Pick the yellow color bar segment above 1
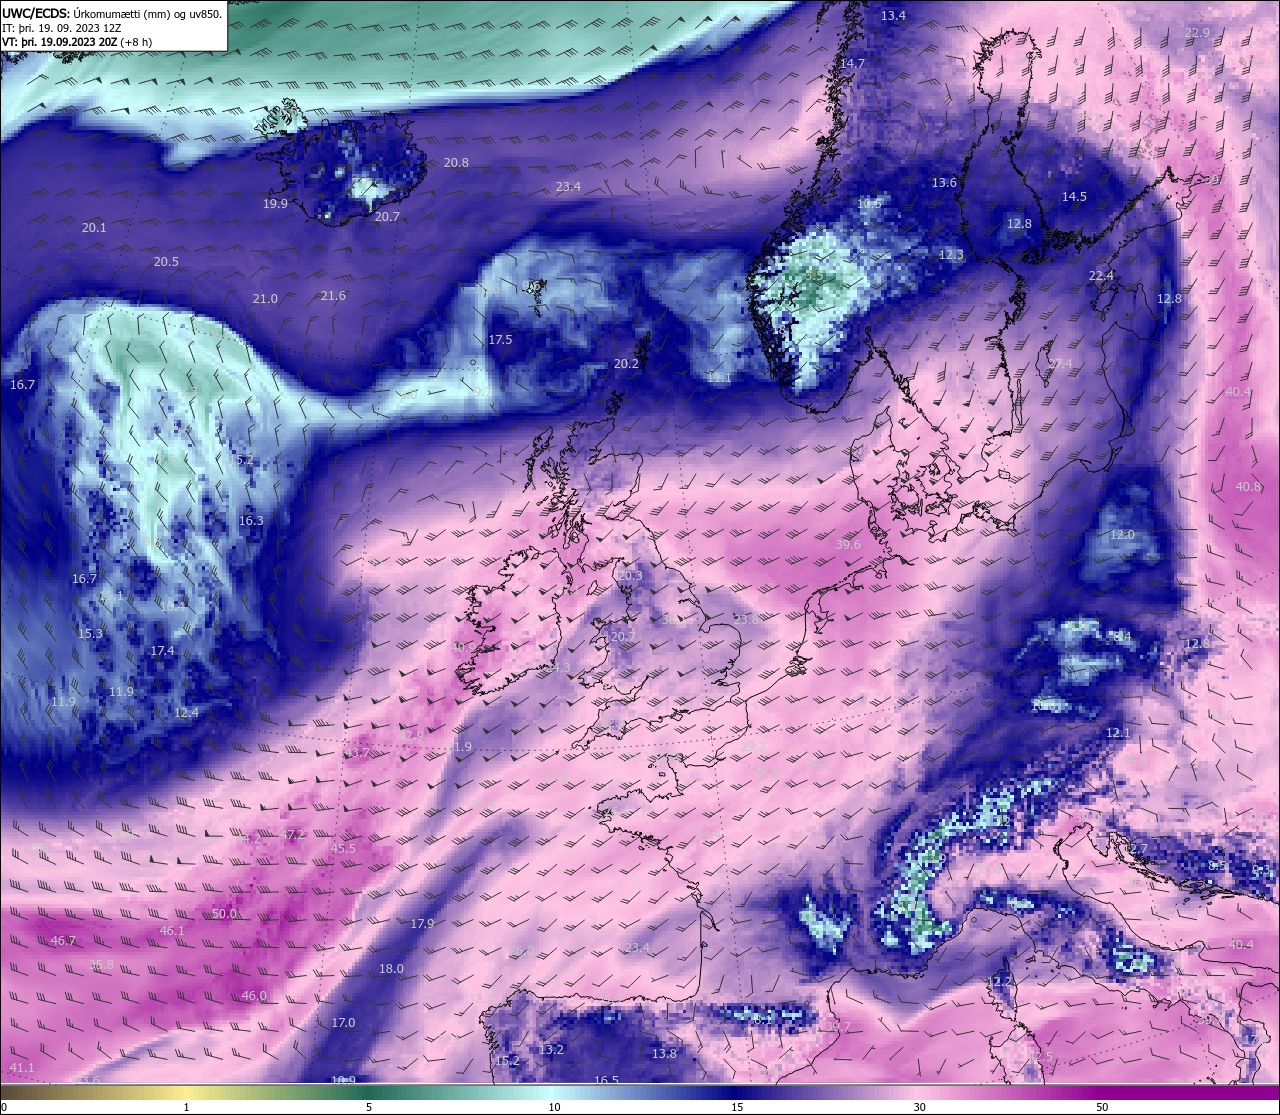1280x1115 pixels. pyautogui.click(x=186, y=1092)
